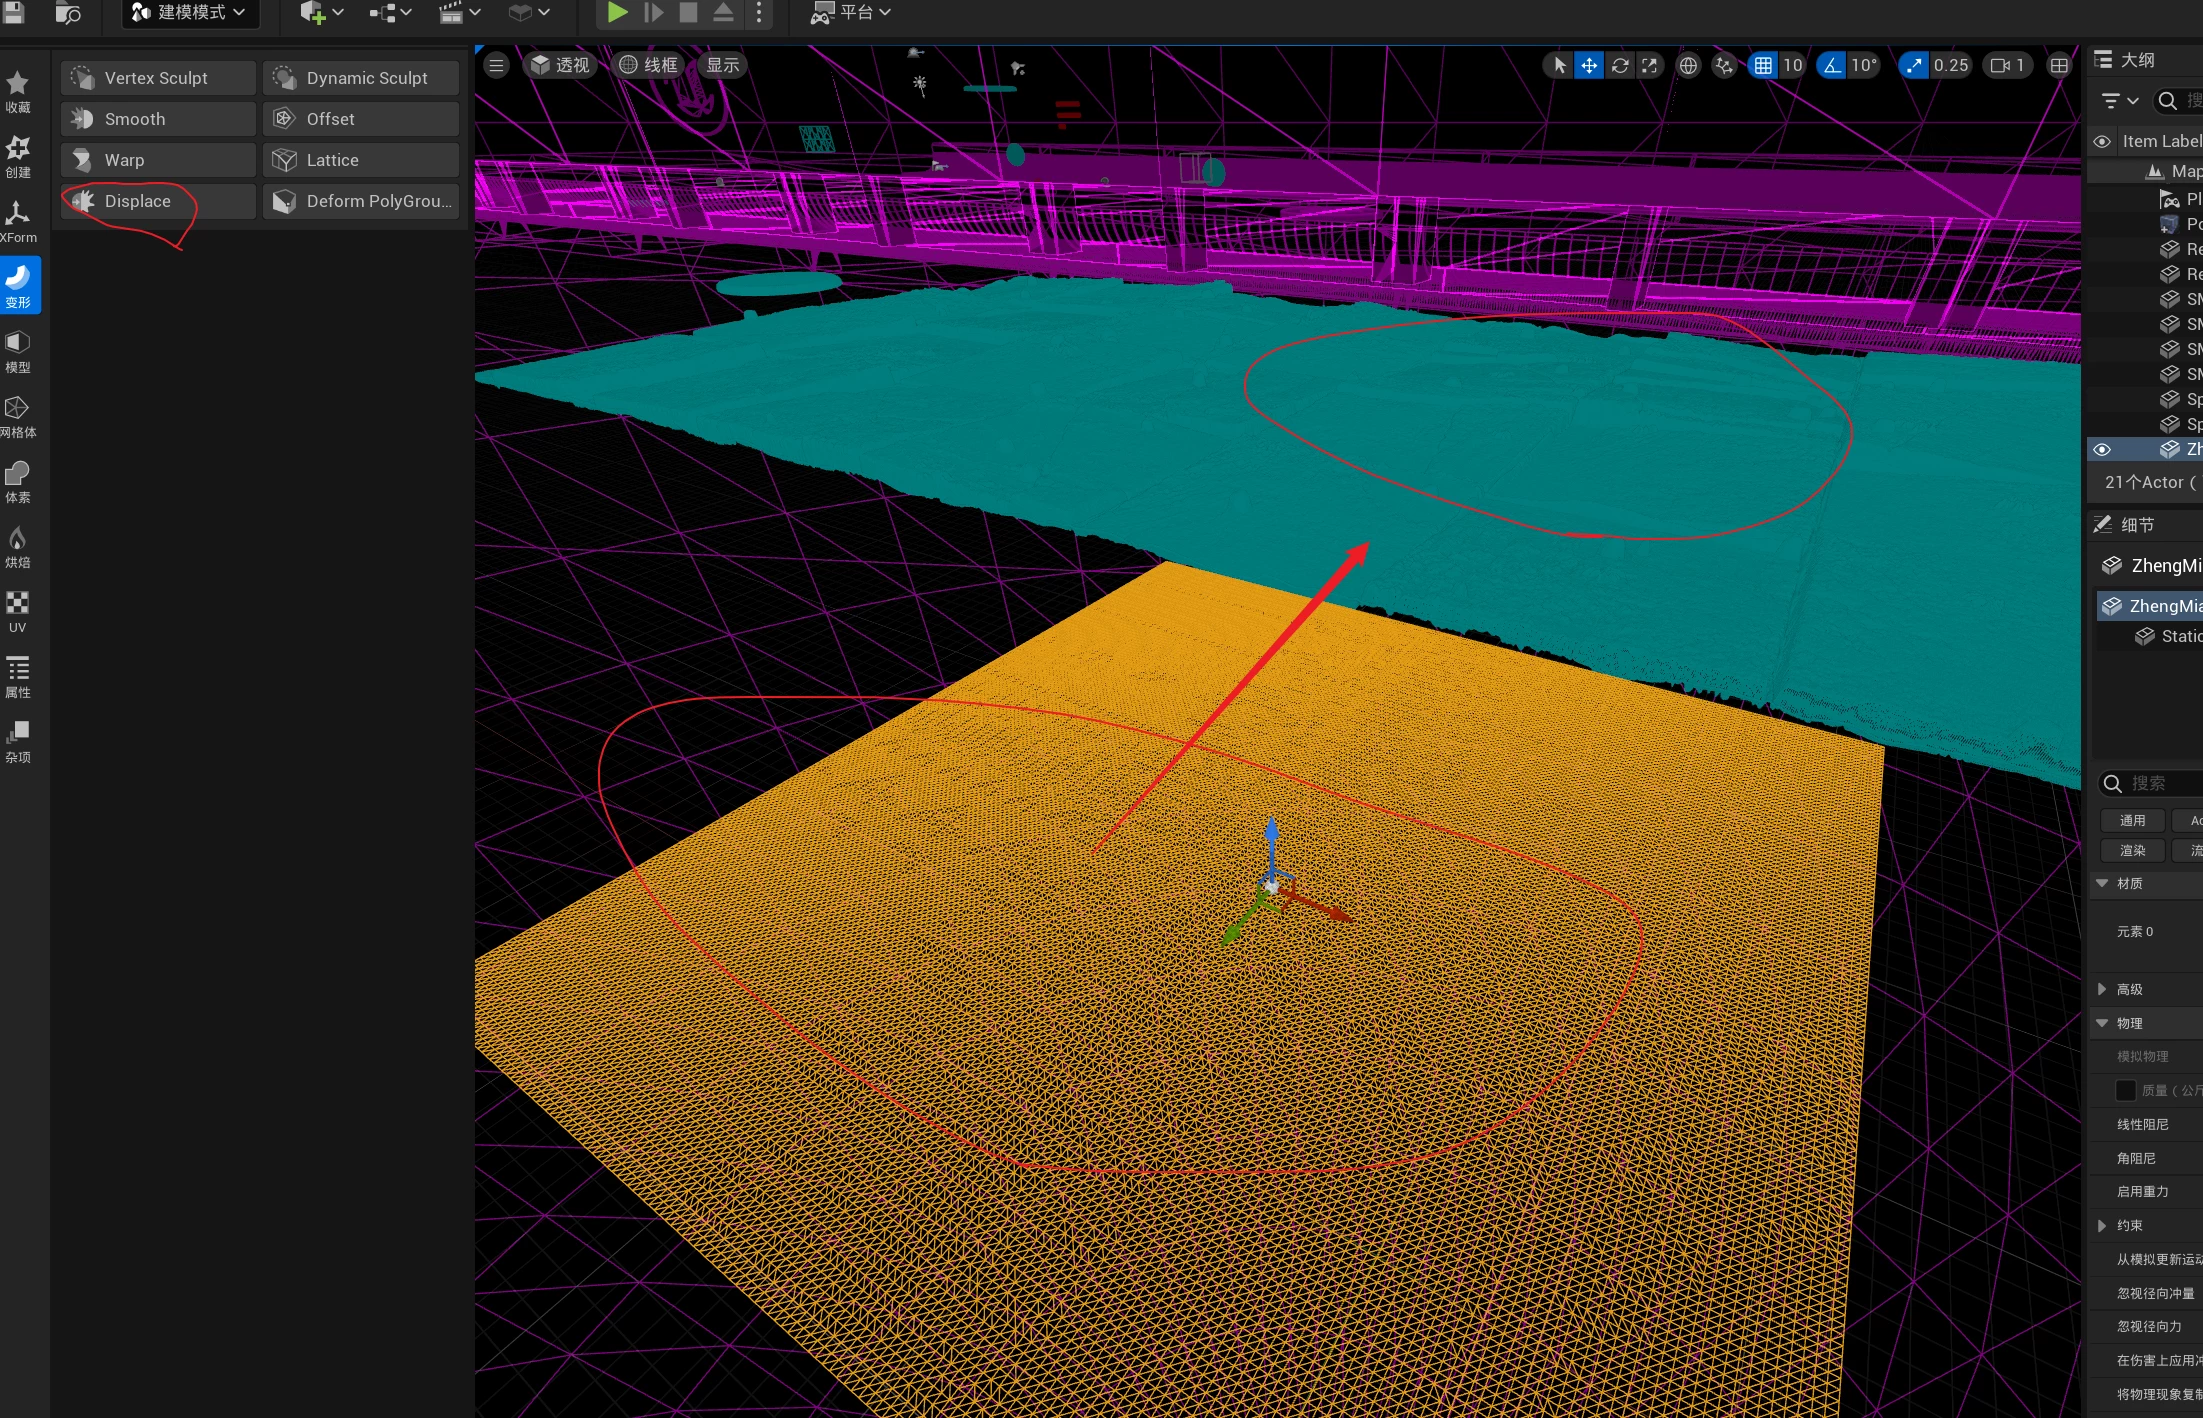Screen dimensions: 2203x1418
Task: Click the viewport hamburger menu icon
Action: pyautogui.click(x=496, y=66)
